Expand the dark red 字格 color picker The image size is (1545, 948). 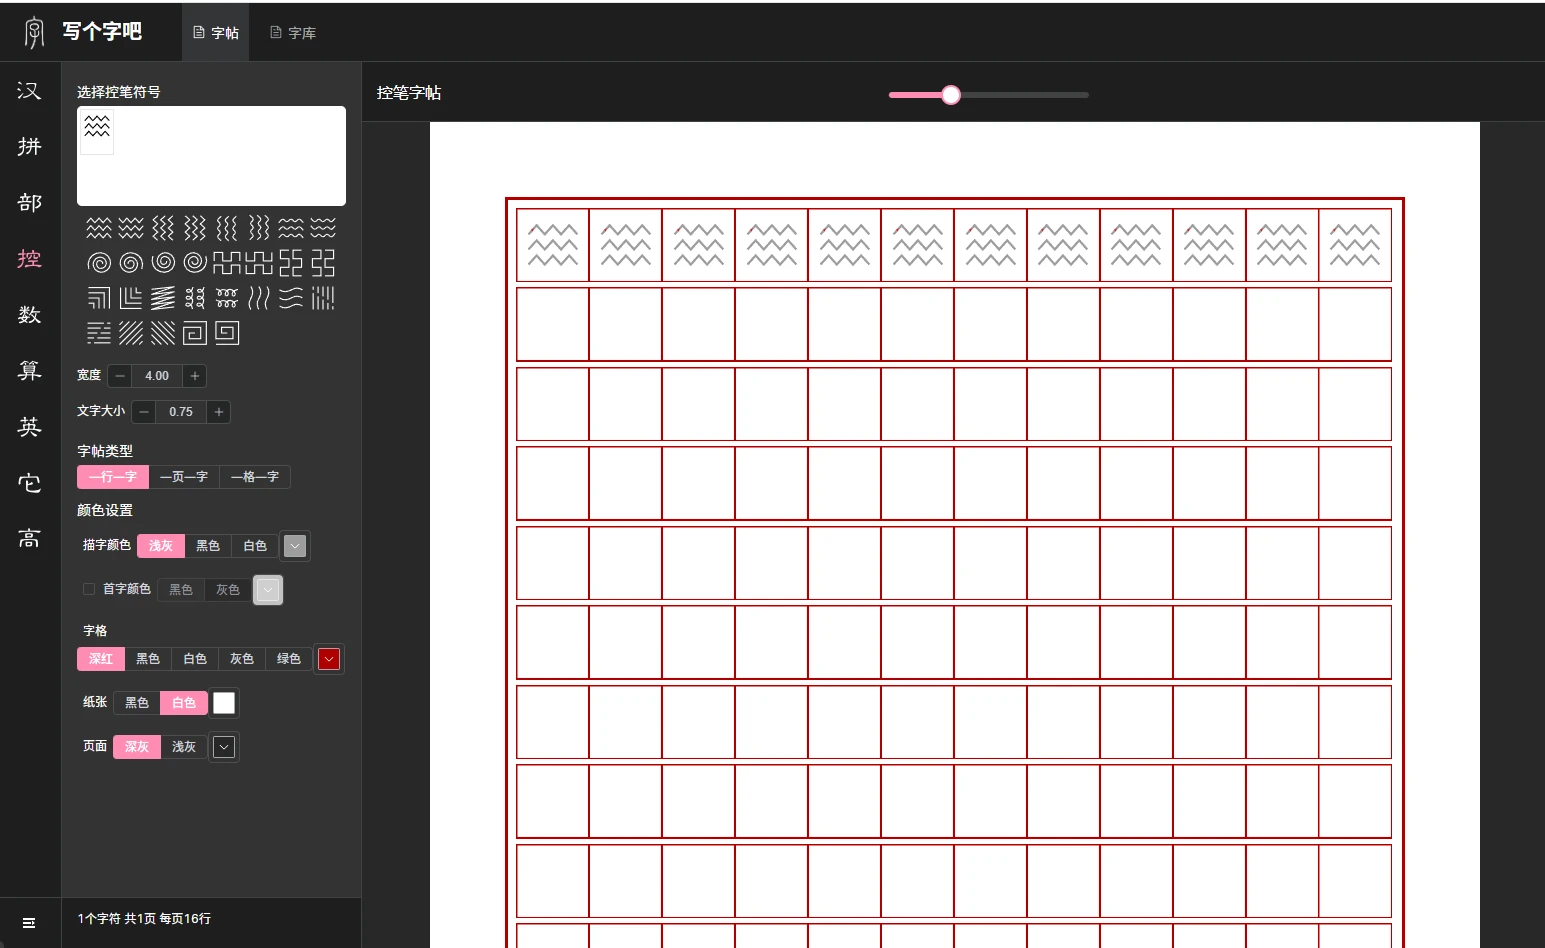pyautogui.click(x=329, y=659)
